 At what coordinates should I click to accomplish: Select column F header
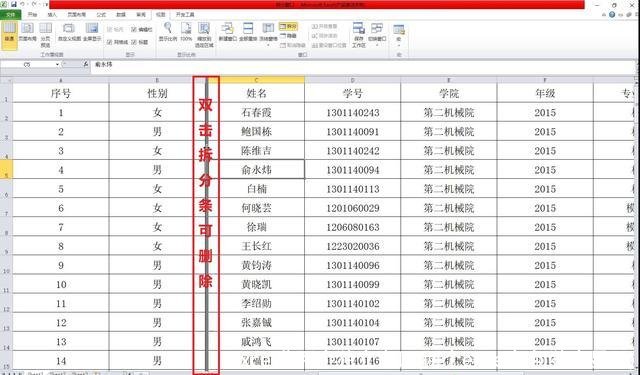point(545,80)
